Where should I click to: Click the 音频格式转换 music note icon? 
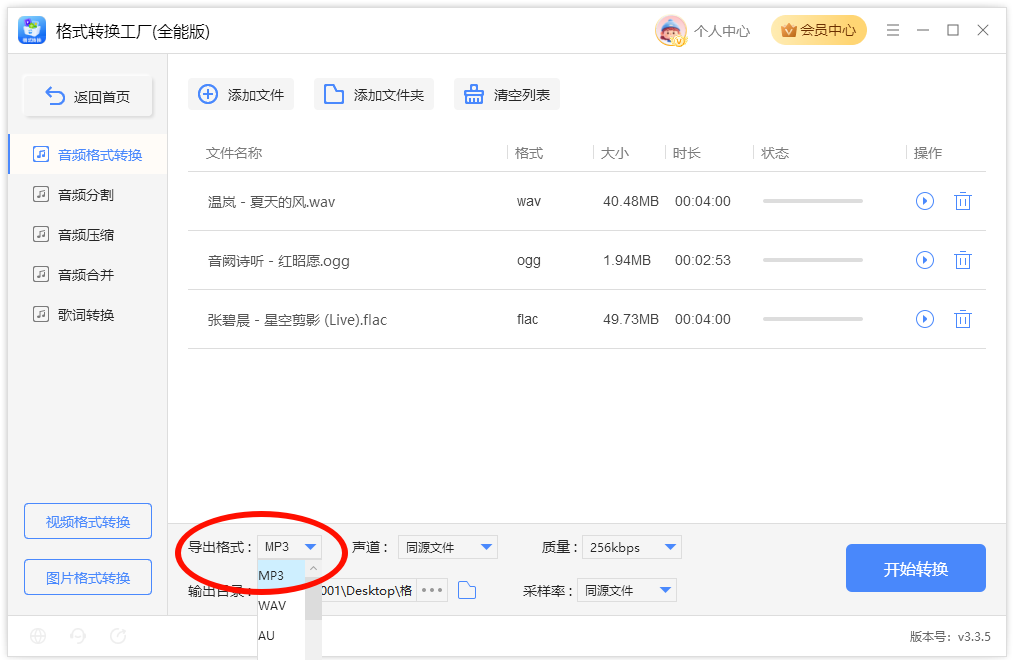pos(41,154)
